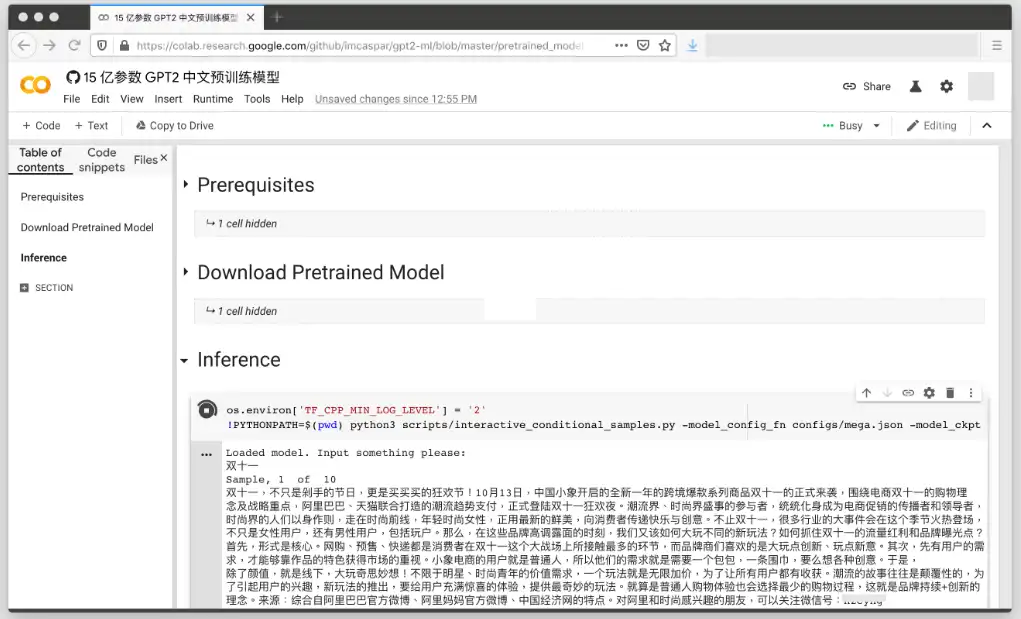
Task: Add a new Code cell
Action: (41, 126)
